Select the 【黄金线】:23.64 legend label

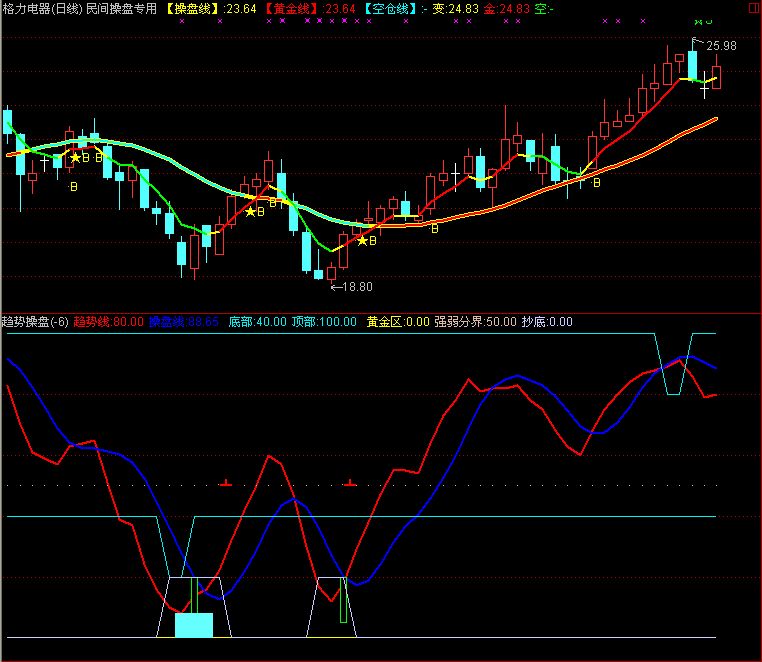(x=310, y=9)
